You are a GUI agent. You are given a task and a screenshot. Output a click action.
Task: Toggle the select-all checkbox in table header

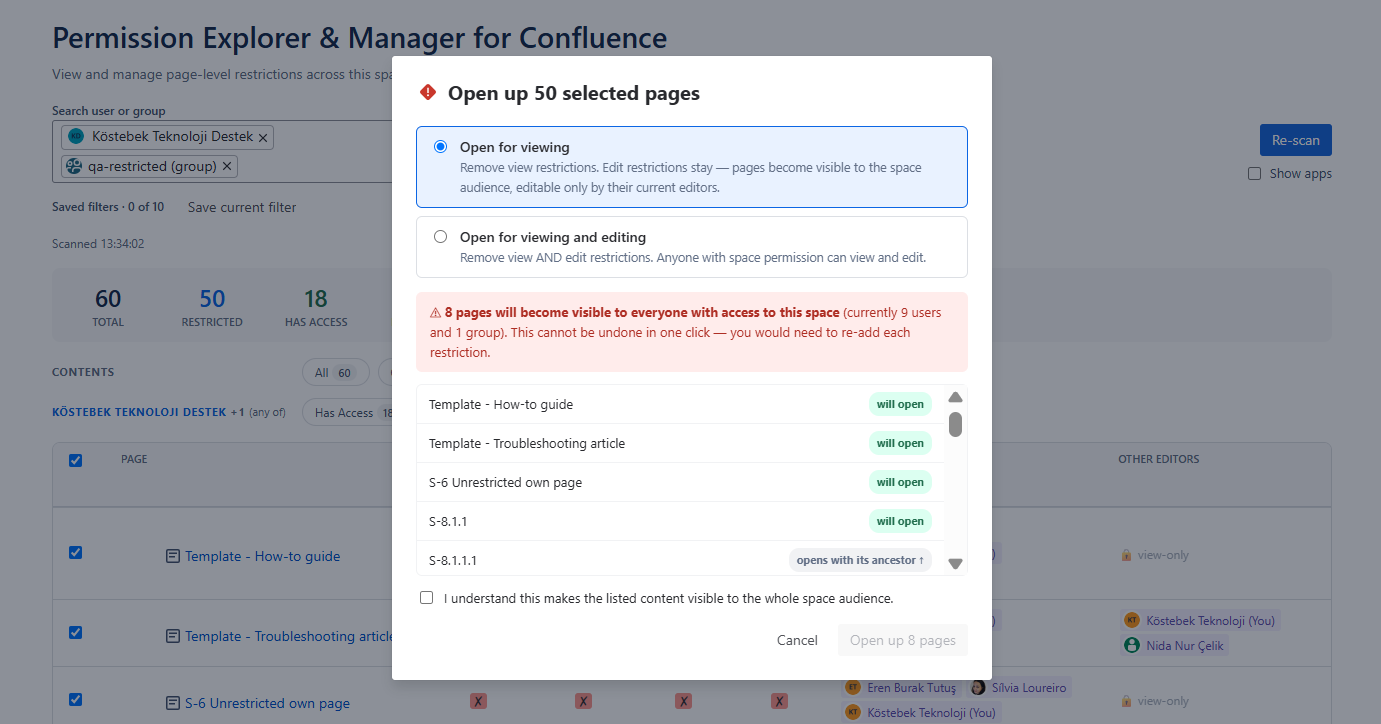pos(75,461)
